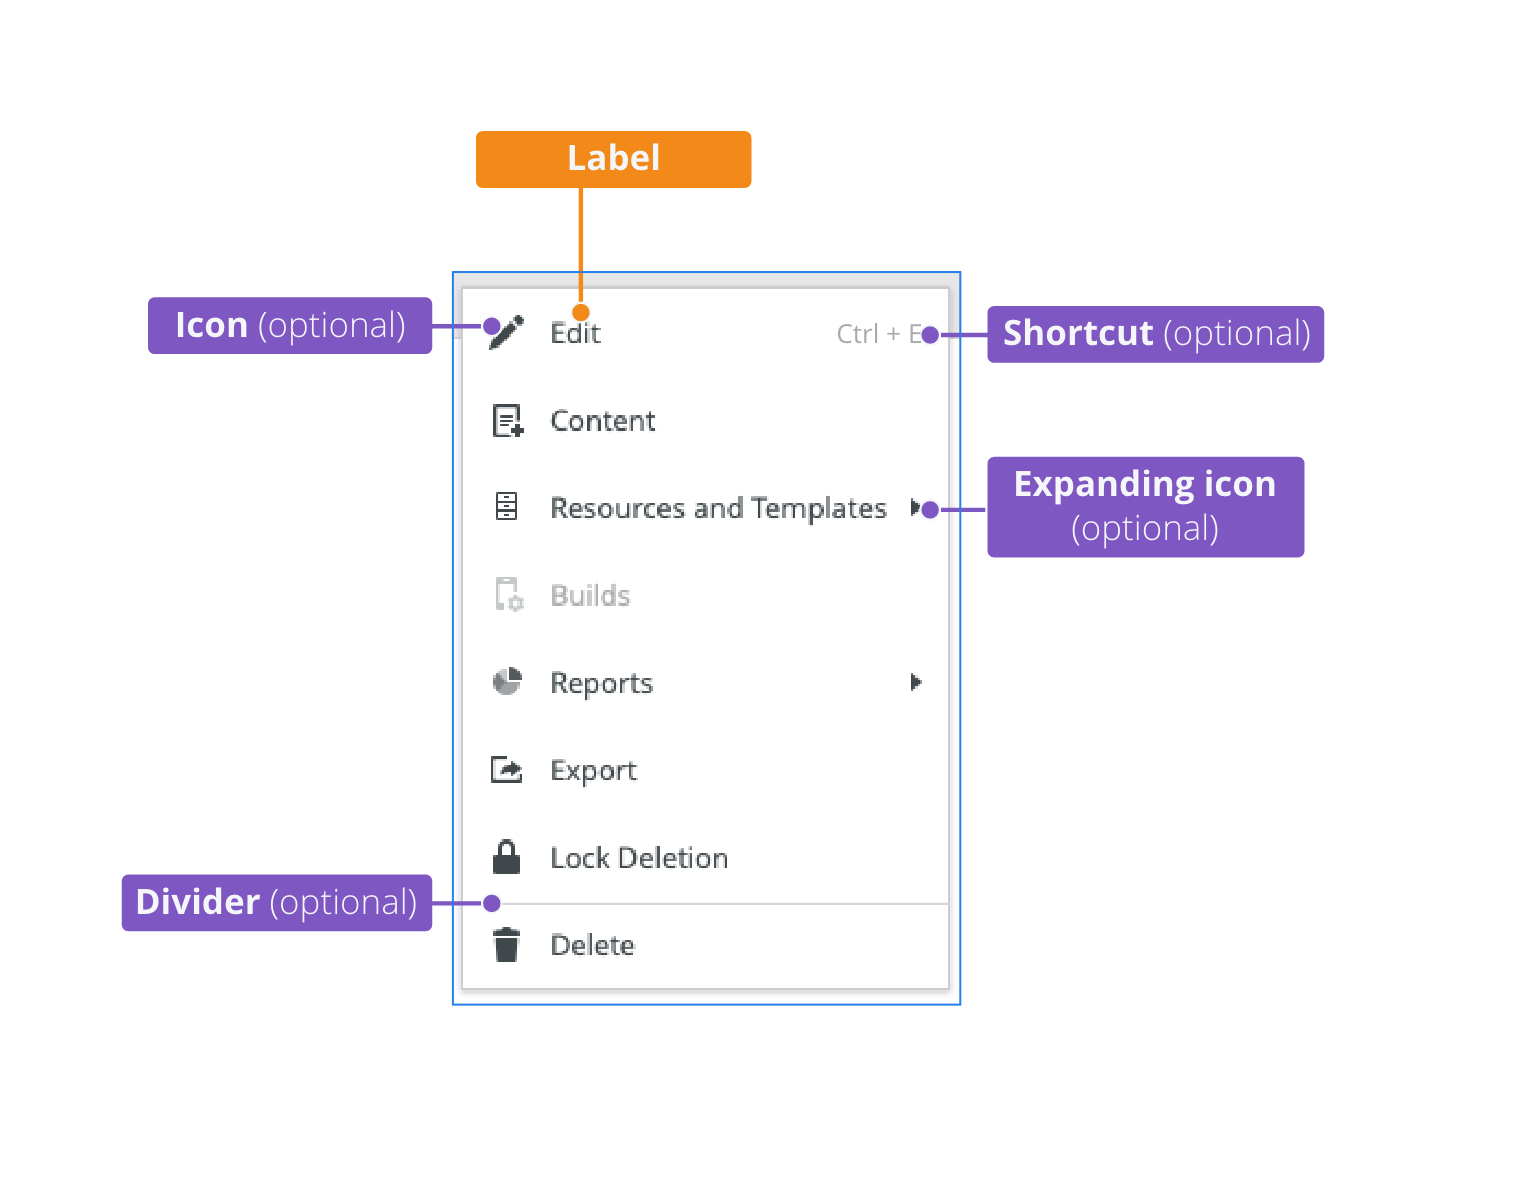The width and height of the screenshot is (1514, 1186).
Task: Choose the Export menu entry
Action: [705, 770]
